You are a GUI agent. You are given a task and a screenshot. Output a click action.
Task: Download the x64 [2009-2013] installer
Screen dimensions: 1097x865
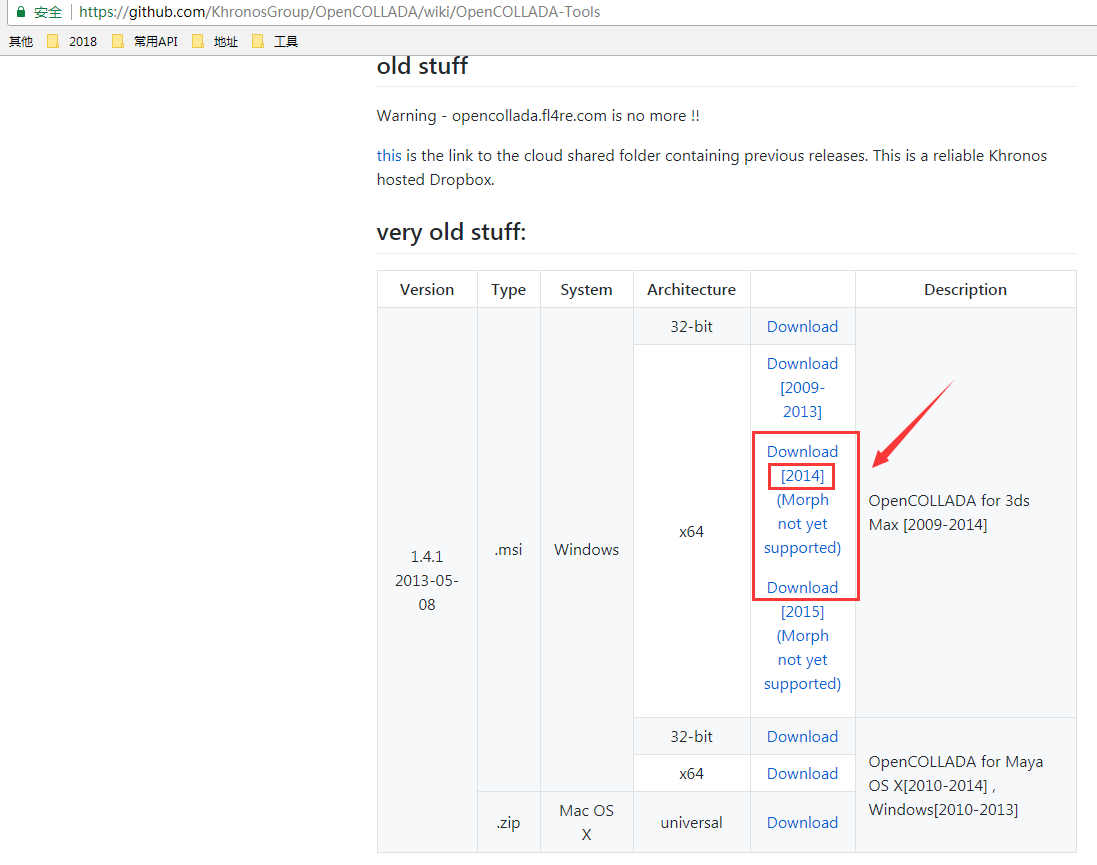click(802, 387)
